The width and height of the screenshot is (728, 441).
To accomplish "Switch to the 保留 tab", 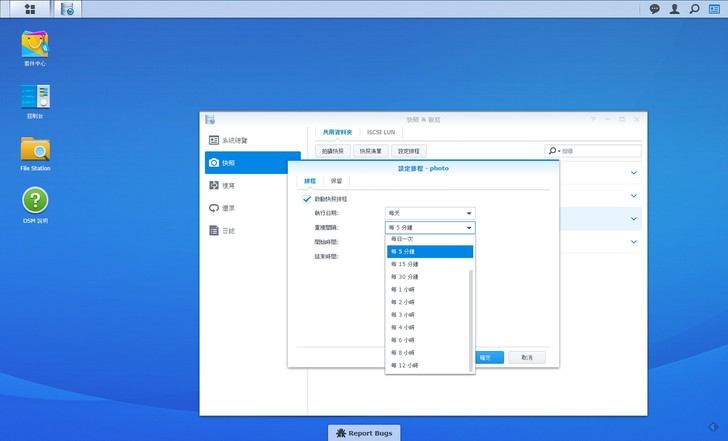I will pos(336,181).
